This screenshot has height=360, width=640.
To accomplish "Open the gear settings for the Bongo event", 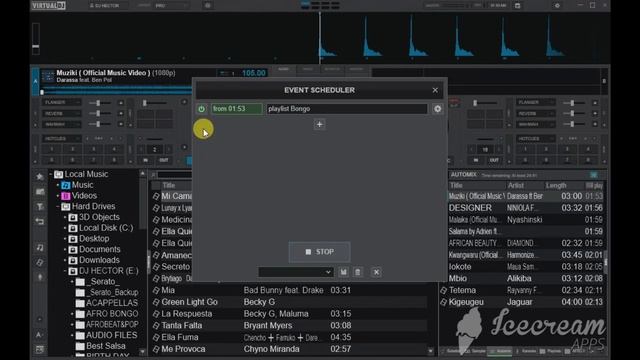I will coord(438,109).
